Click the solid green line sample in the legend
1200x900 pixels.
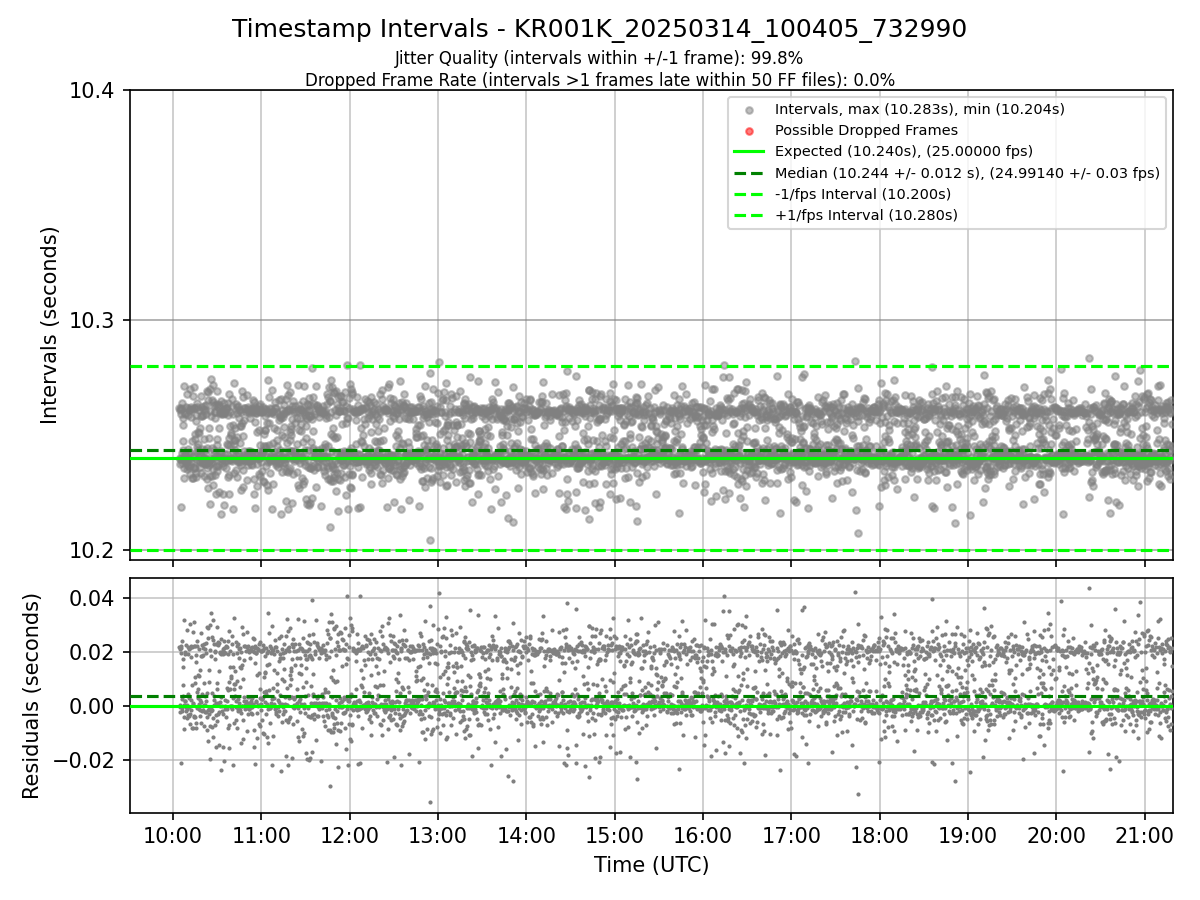[749, 152]
